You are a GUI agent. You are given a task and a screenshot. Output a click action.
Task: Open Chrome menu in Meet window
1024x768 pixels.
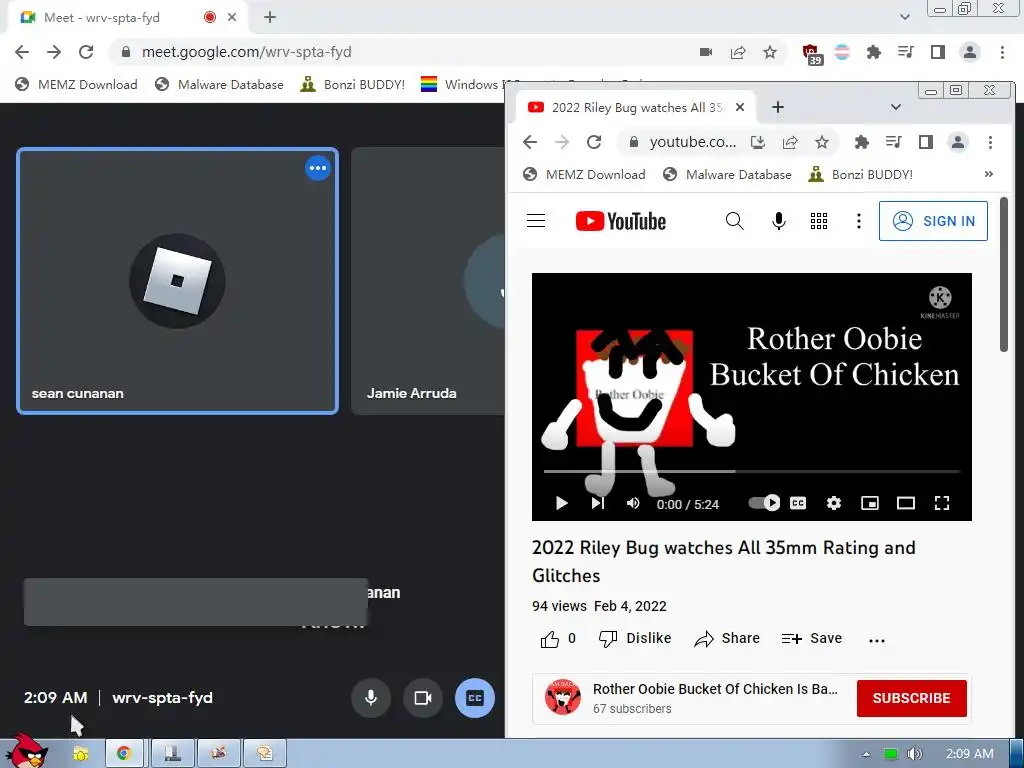click(x=1002, y=52)
